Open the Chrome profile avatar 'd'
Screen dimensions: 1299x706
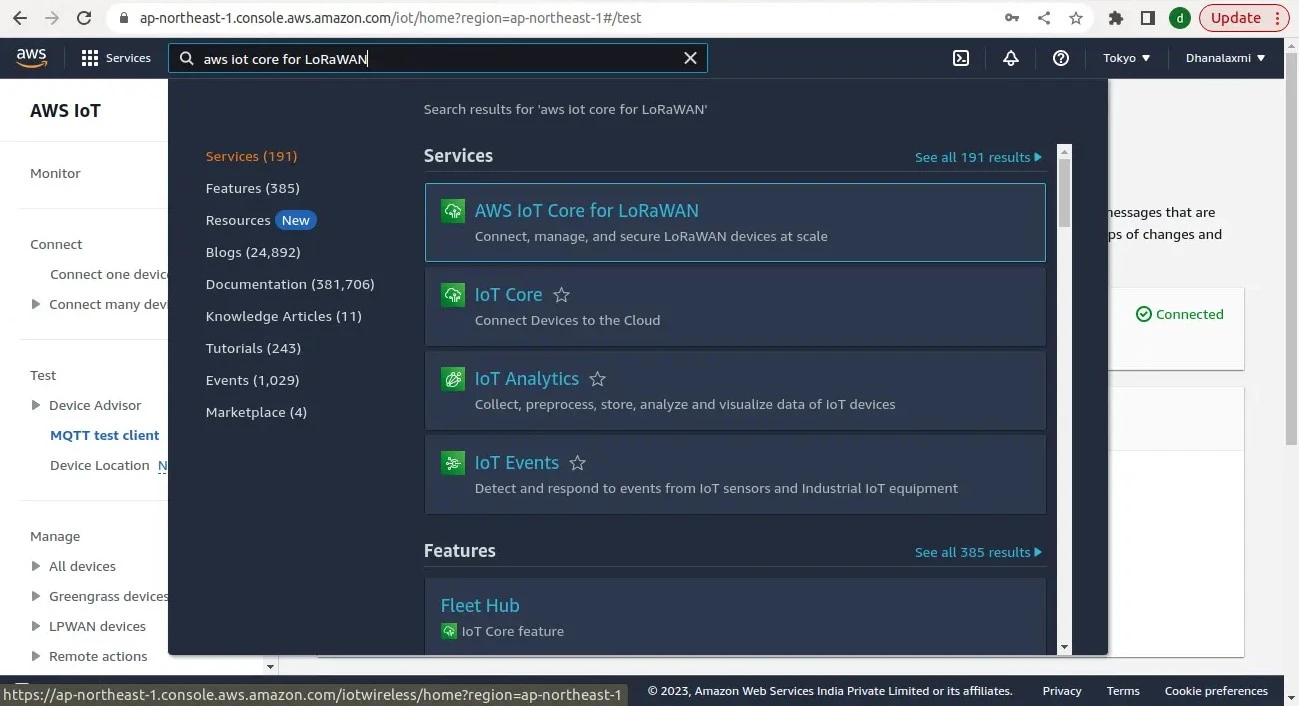tap(1180, 18)
